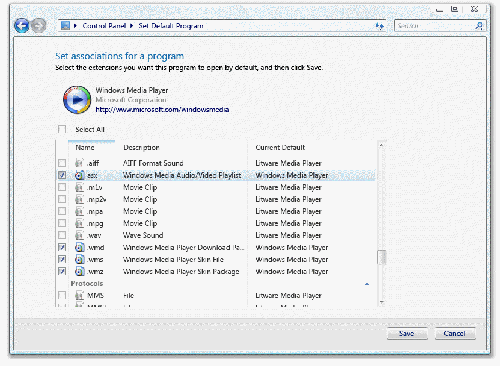Click the .mp2v file type icon
The height and width of the screenshot is (366, 500).
click(x=79, y=199)
